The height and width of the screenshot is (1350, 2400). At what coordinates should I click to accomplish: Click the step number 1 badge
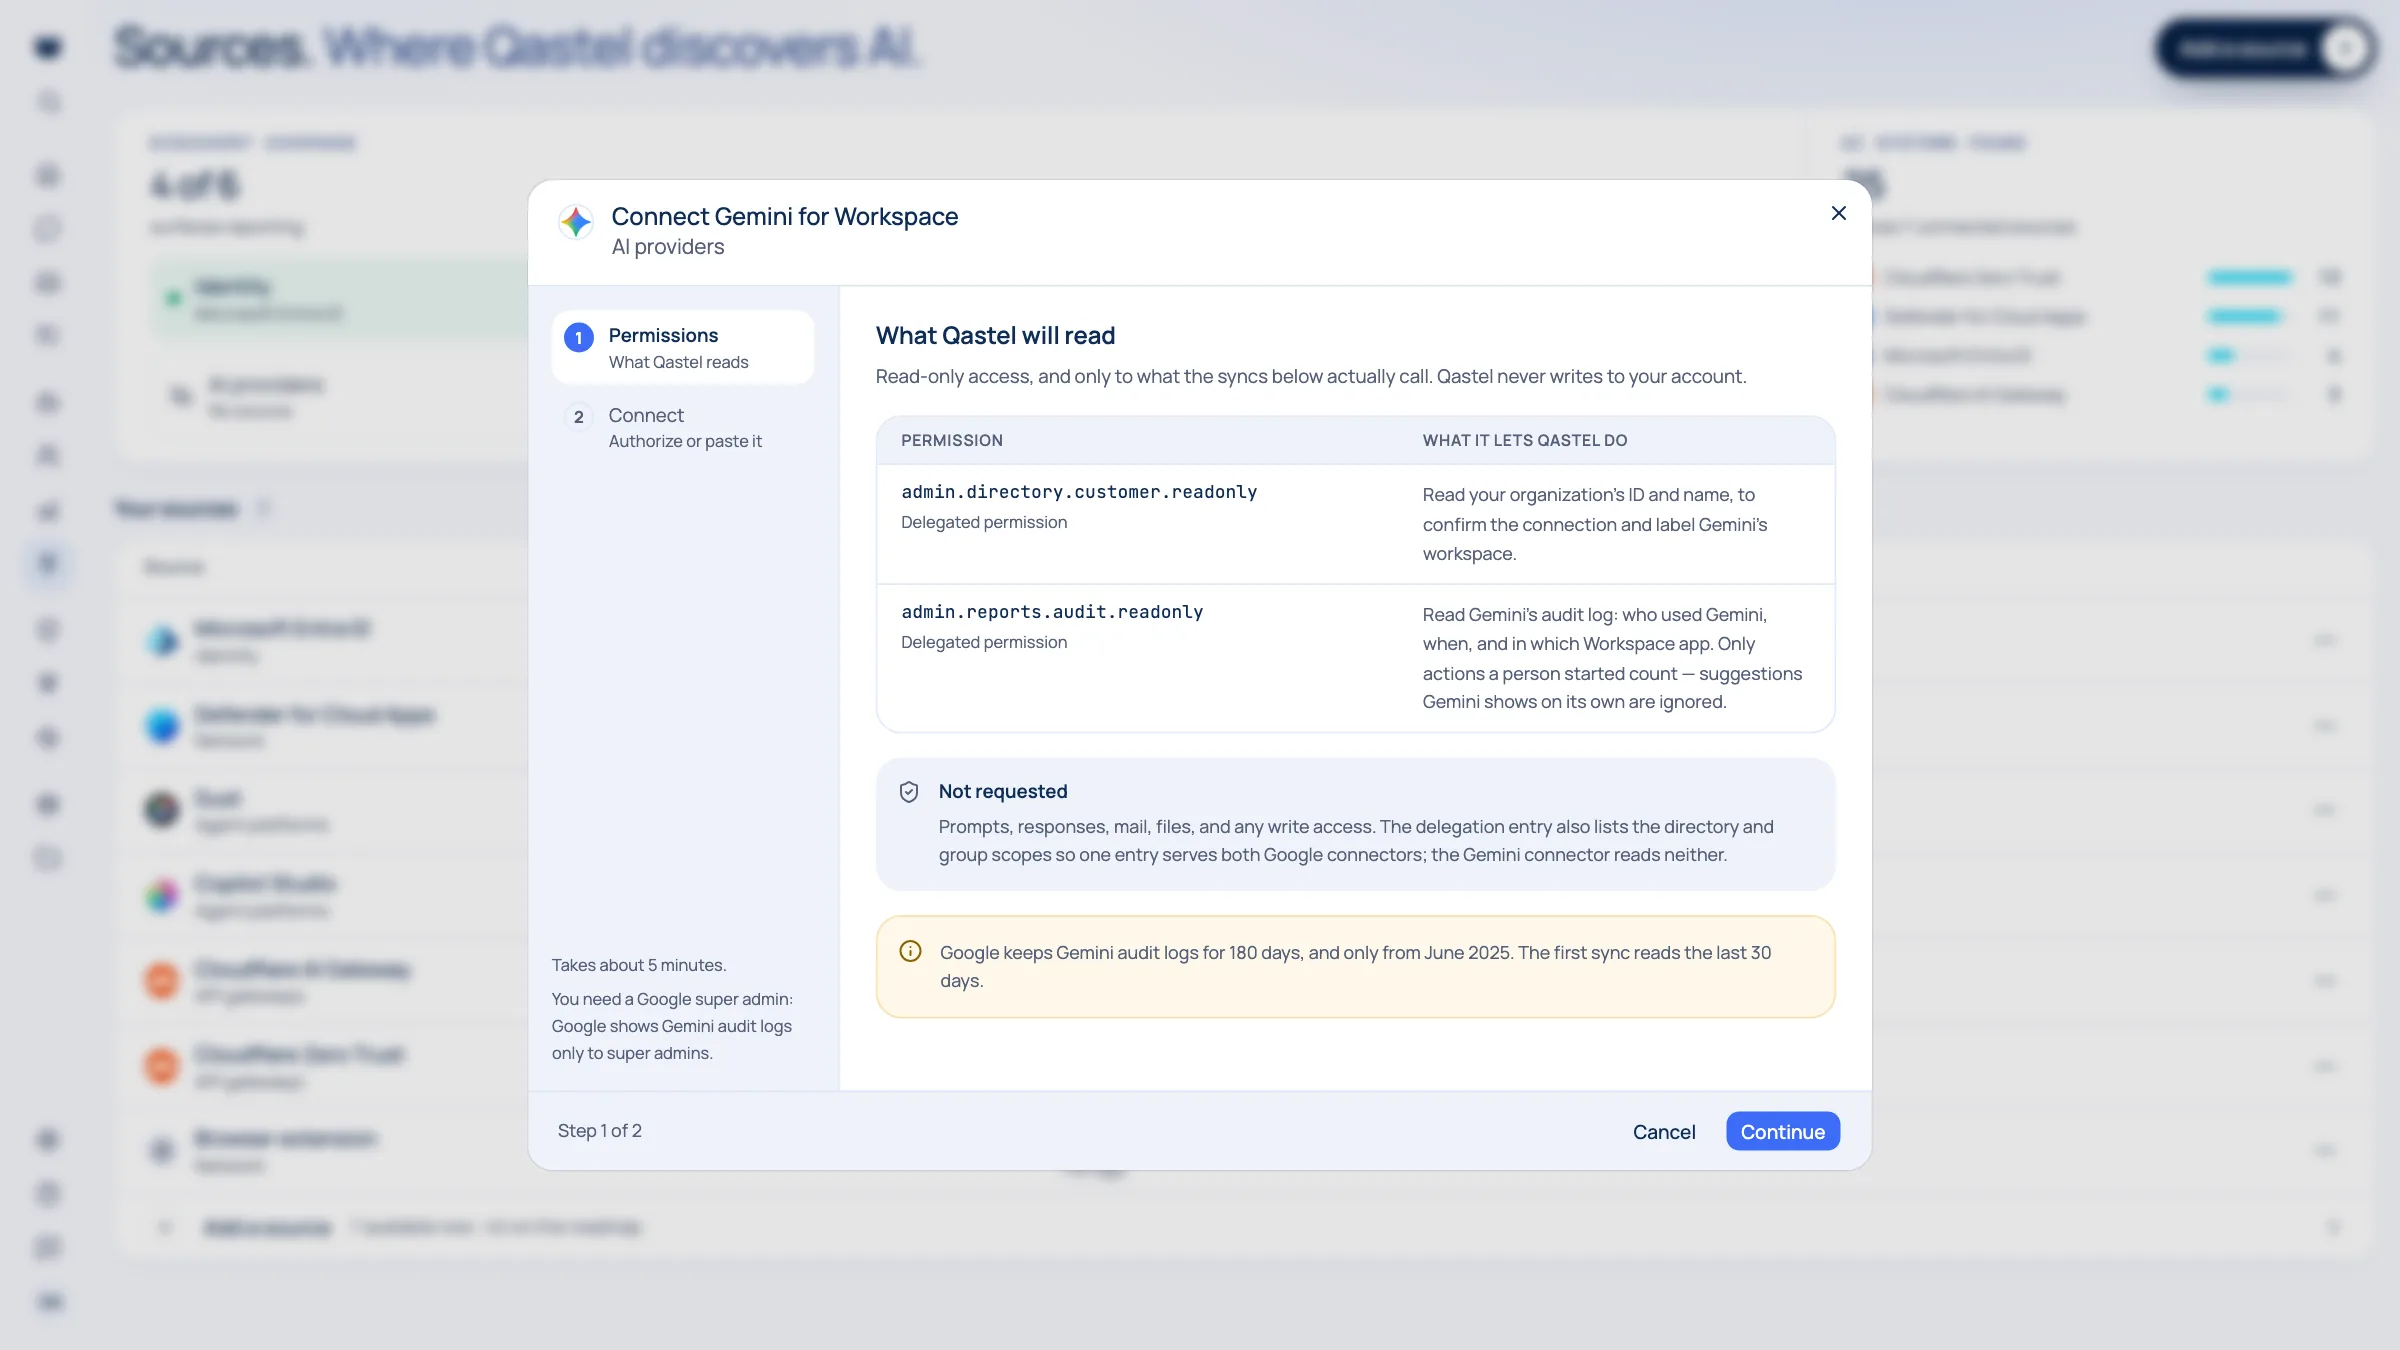579,338
